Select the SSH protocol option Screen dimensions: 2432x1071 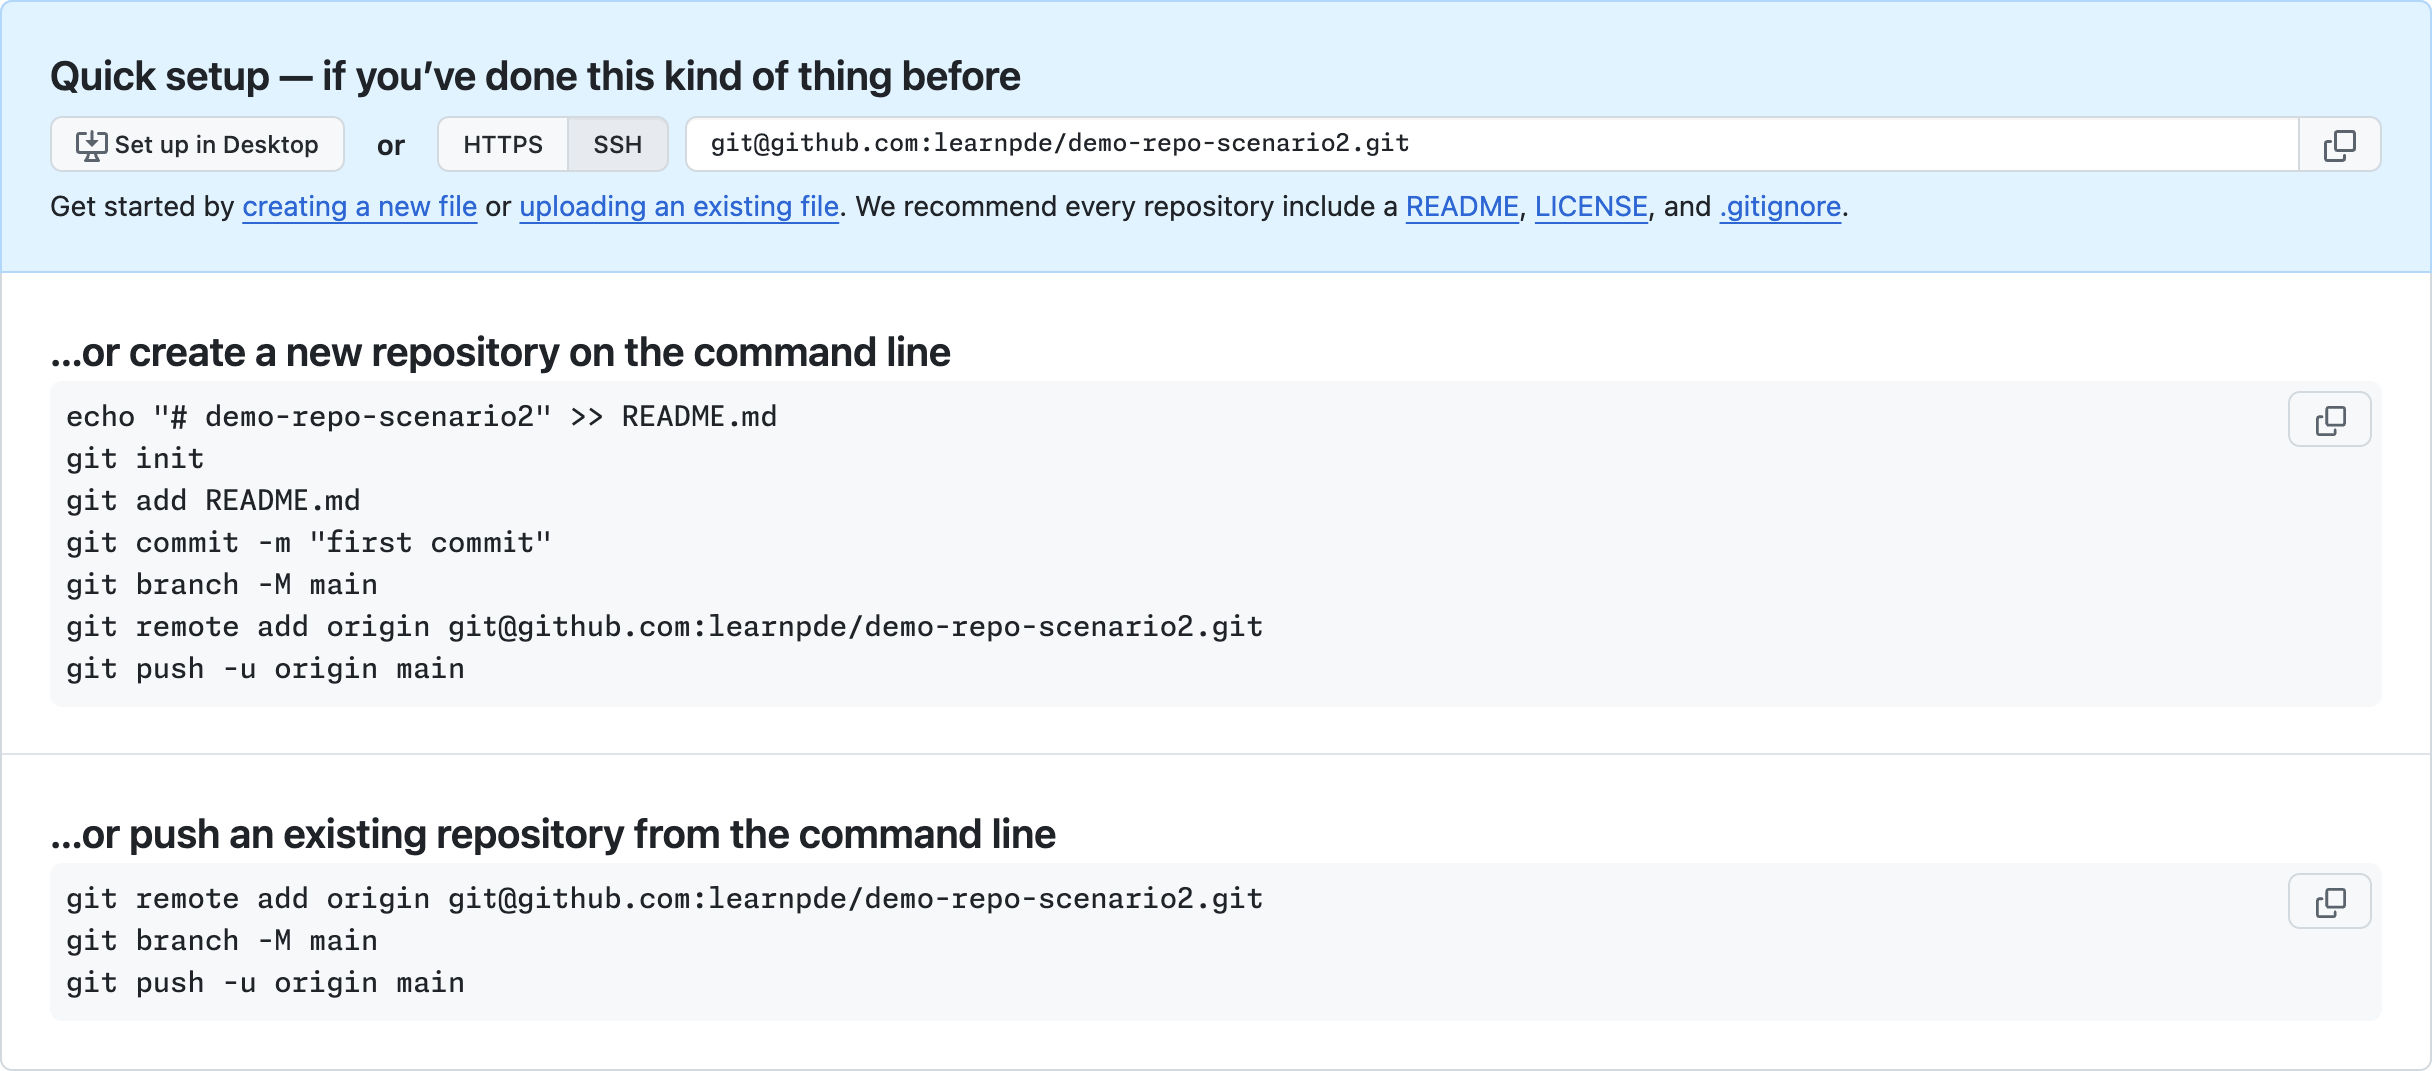[618, 144]
